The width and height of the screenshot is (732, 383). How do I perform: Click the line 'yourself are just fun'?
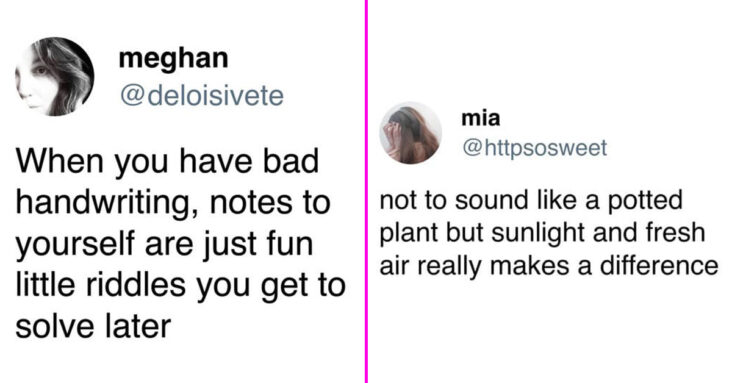[x=164, y=245]
